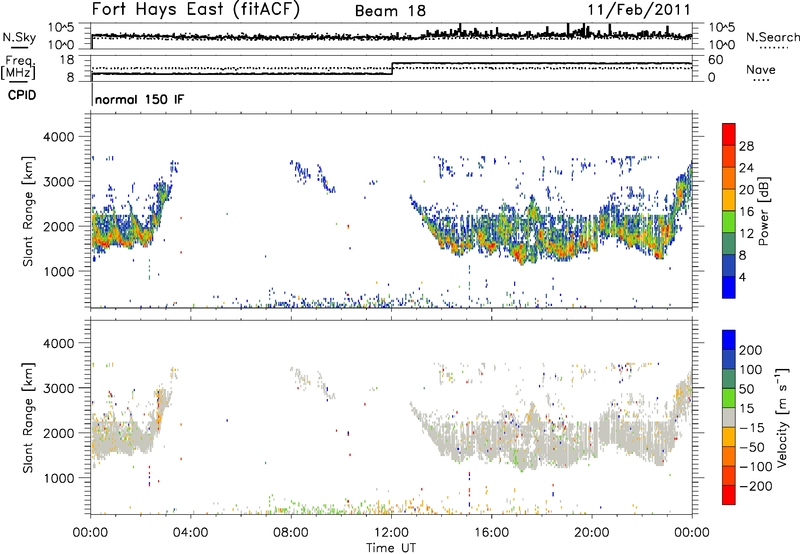This screenshot has width=800, height=554.
Task: Click the frequency step at 12:00 UT
Action: click(392, 68)
